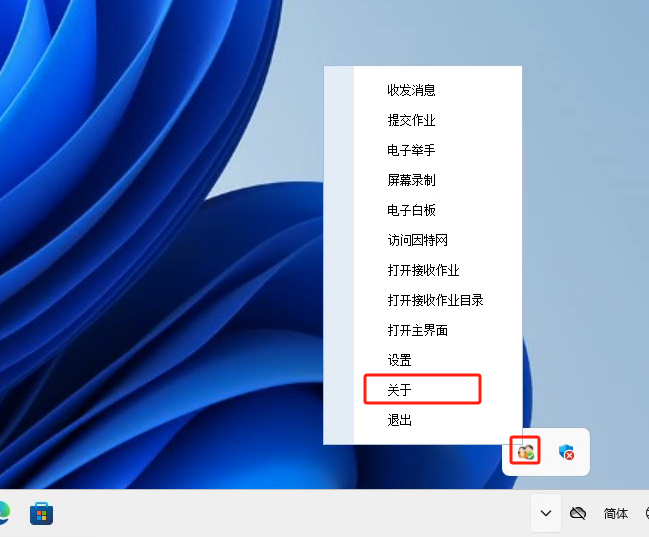Launch Microsoft Store from the taskbar
649x538 pixels.
[x=41, y=514]
